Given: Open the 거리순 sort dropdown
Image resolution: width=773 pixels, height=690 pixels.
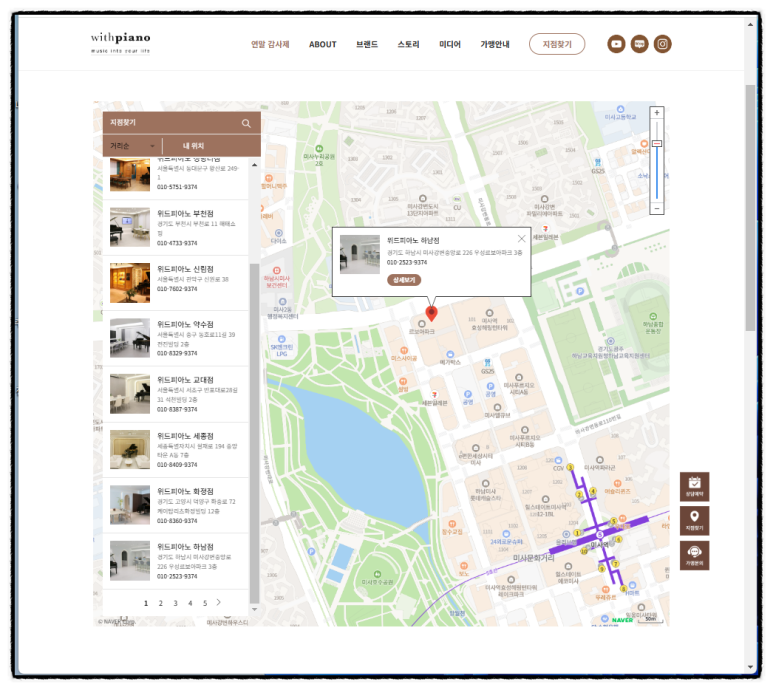Looking at the screenshot, I should click(132, 146).
